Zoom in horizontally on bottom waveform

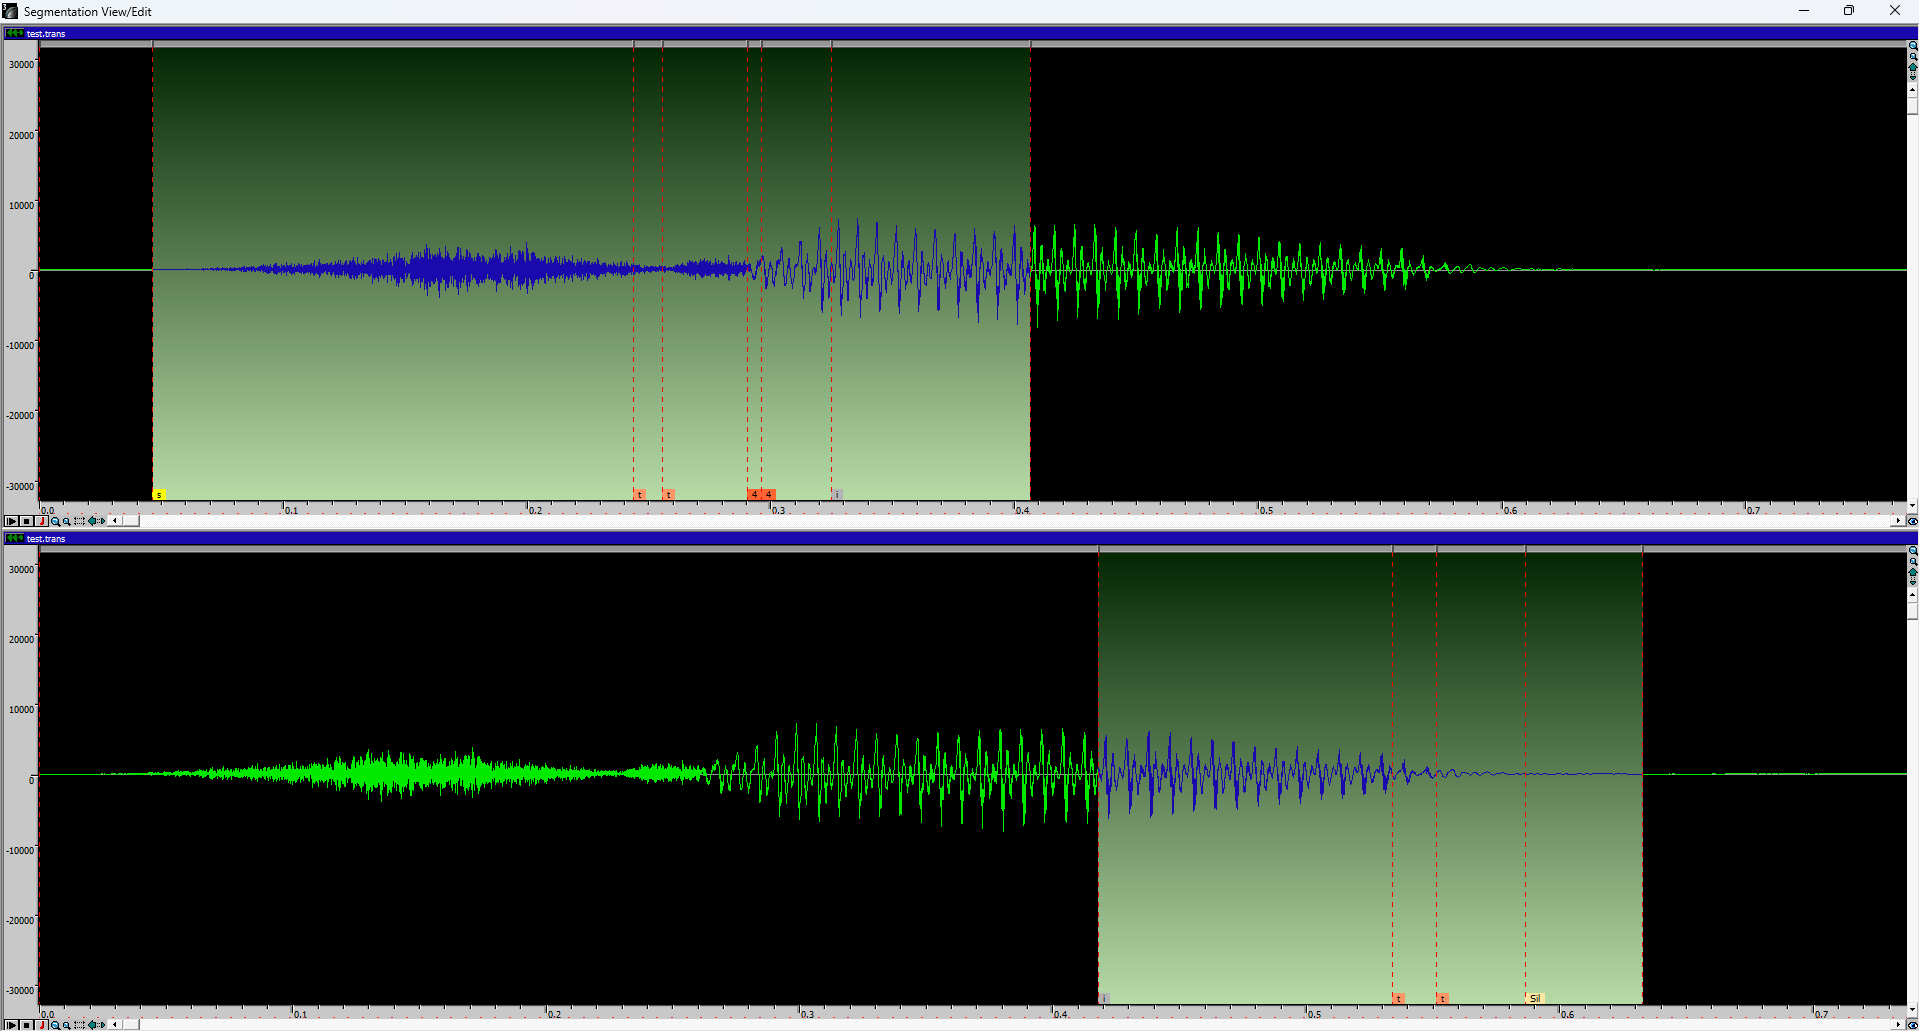coord(55,1025)
